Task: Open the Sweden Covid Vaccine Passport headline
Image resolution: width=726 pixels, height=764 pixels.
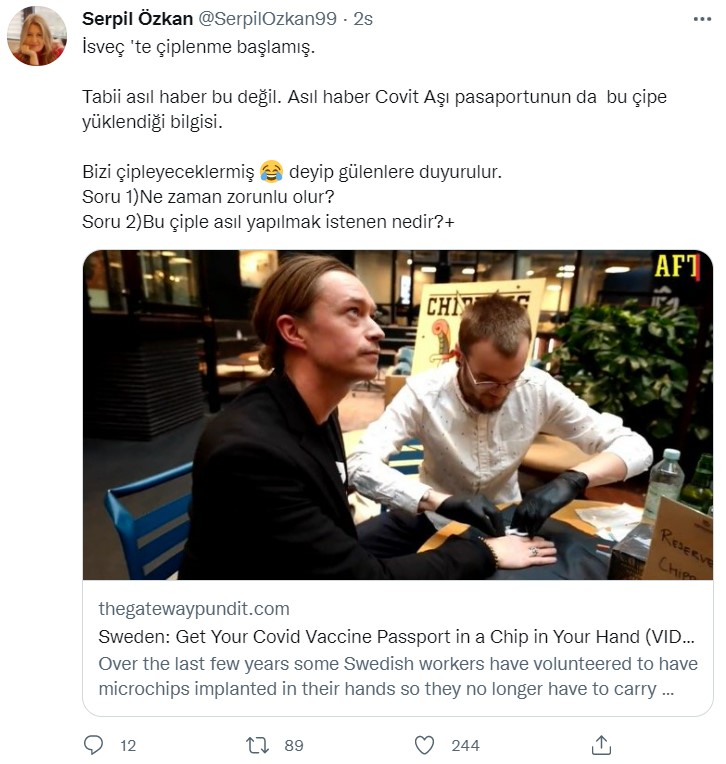Action: 396,636
